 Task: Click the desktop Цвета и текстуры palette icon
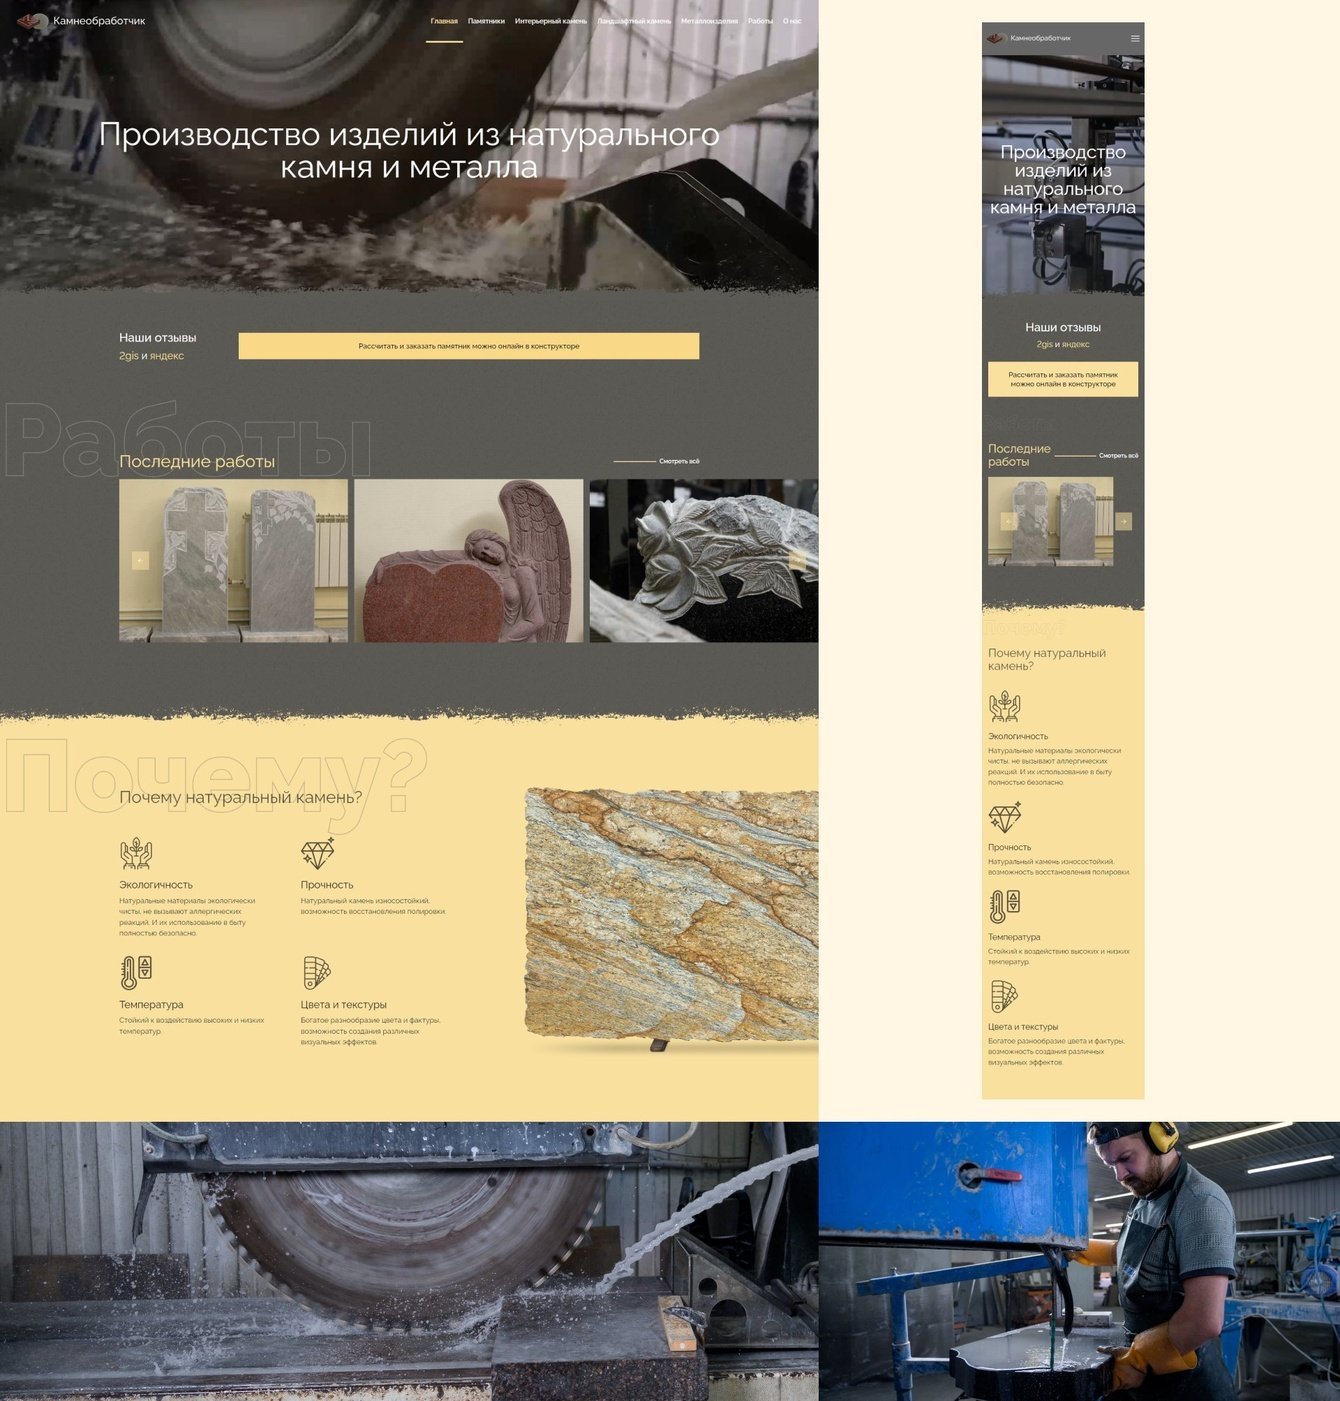click(316, 972)
